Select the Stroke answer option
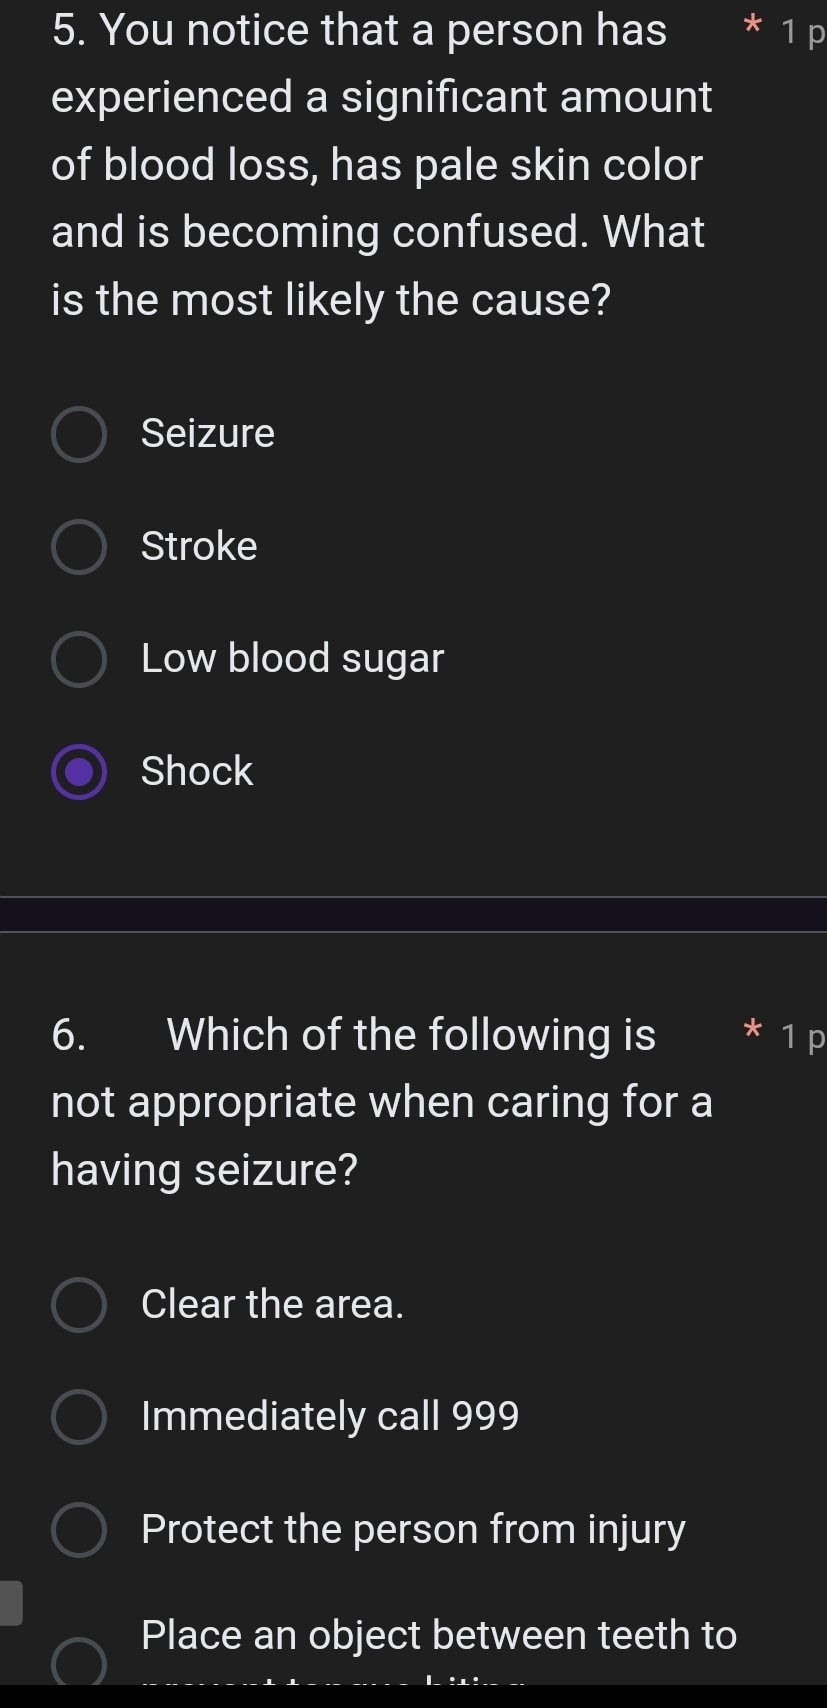 (x=79, y=546)
